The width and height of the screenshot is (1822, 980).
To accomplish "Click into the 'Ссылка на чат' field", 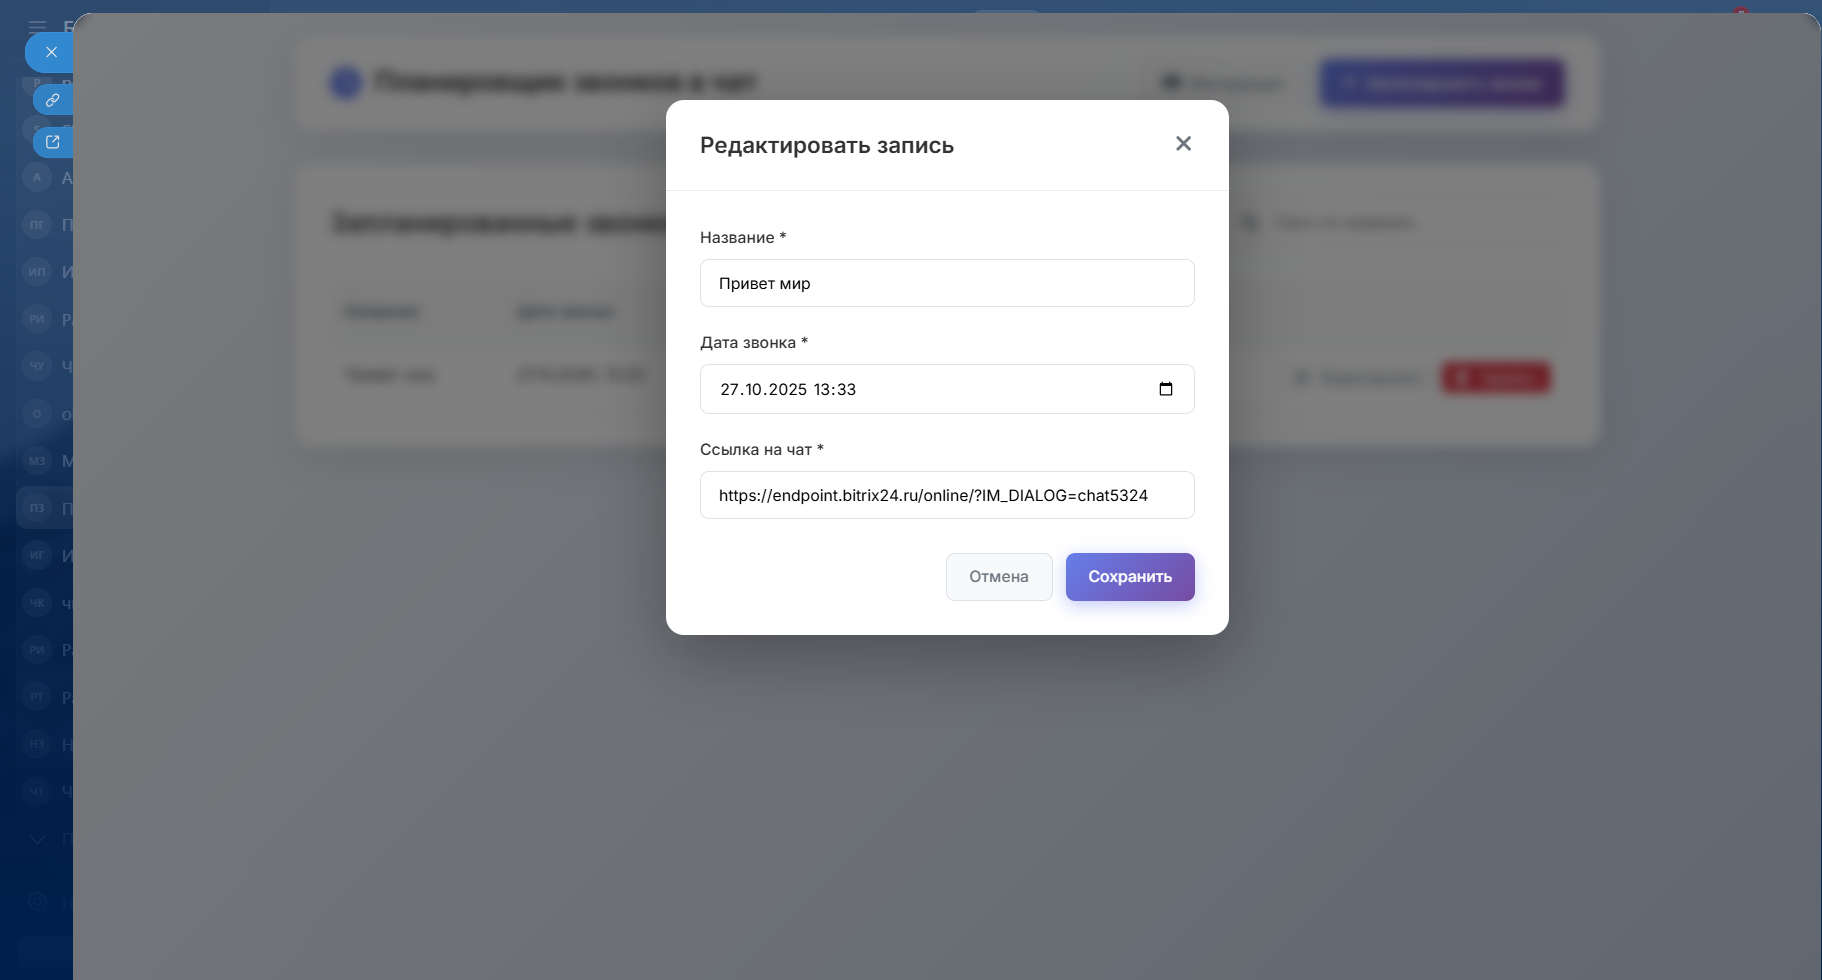I will click(946, 495).
